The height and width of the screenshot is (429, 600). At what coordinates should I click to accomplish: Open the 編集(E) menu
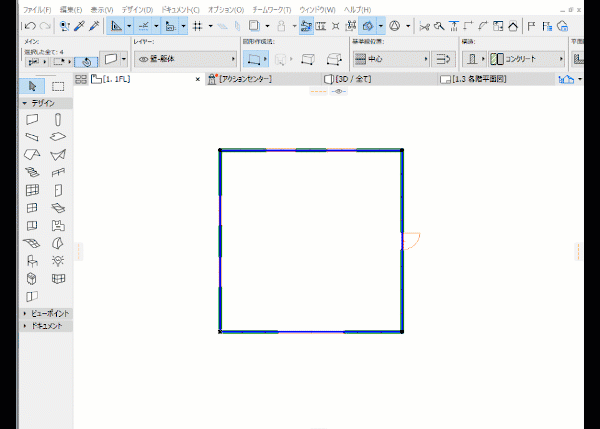click(71, 10)
